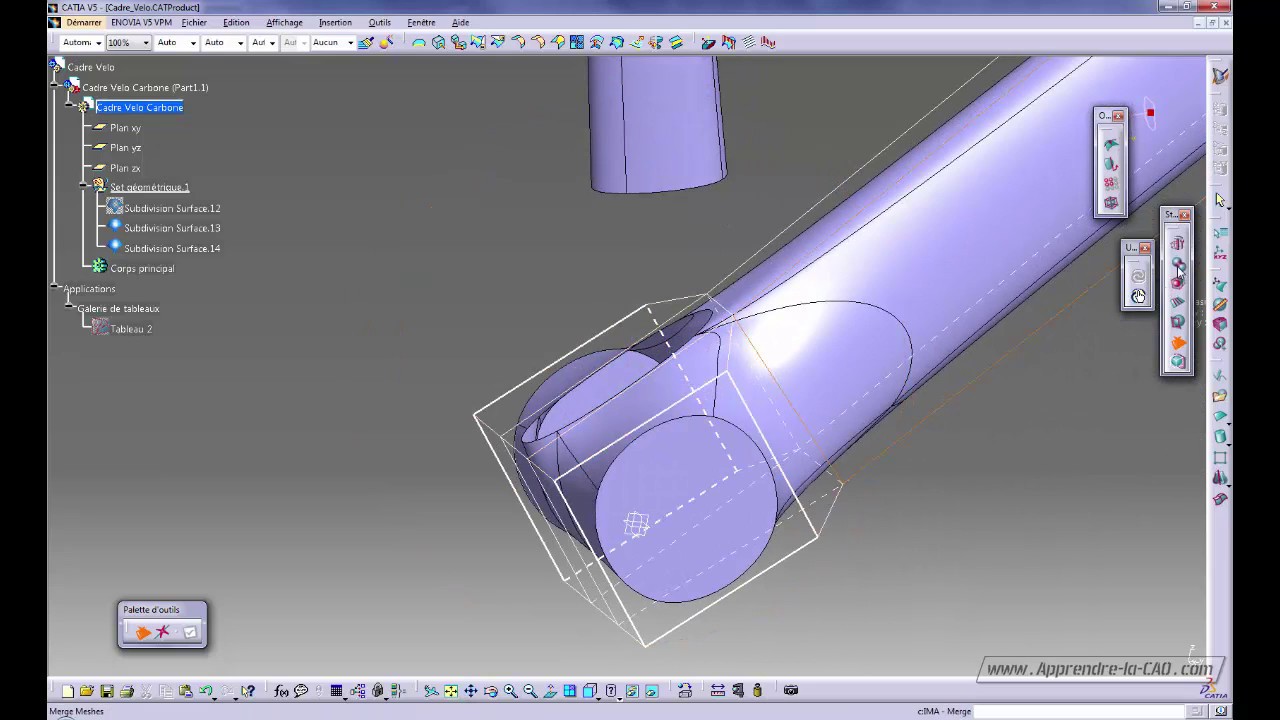Open the Insertion menu
Image resolution: width=1280 pixels, height=720 pixels.
pyautogui.click(x=335, y=22)
